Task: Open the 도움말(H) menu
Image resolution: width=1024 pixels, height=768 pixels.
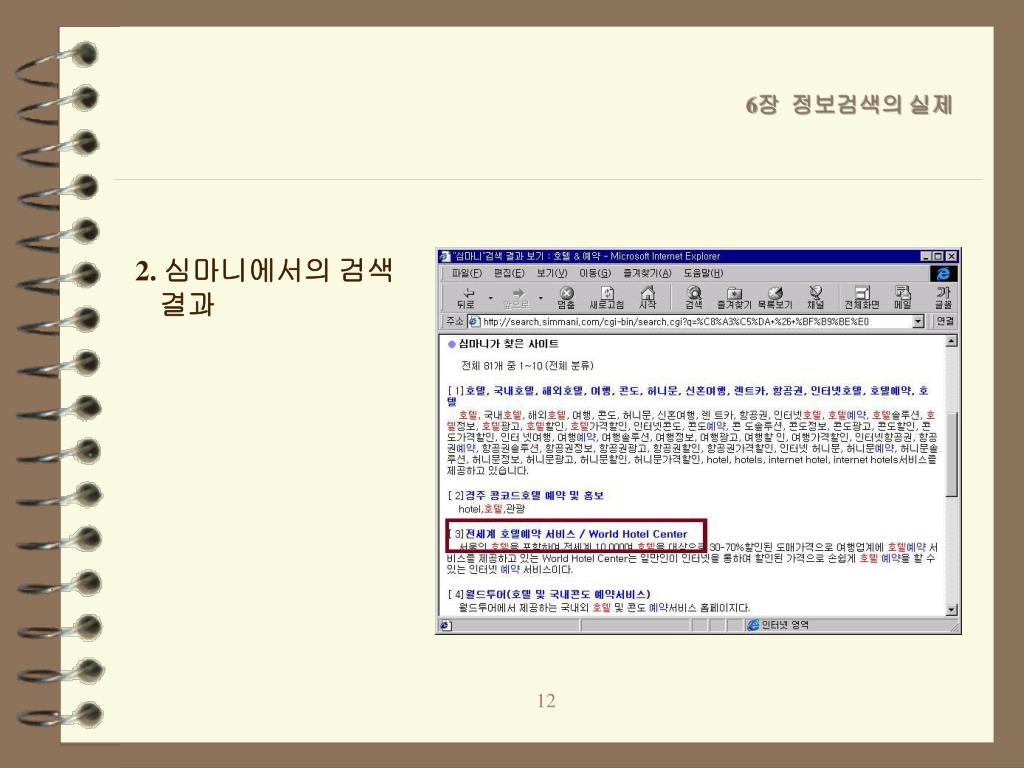Action: (x=703, y=273)
